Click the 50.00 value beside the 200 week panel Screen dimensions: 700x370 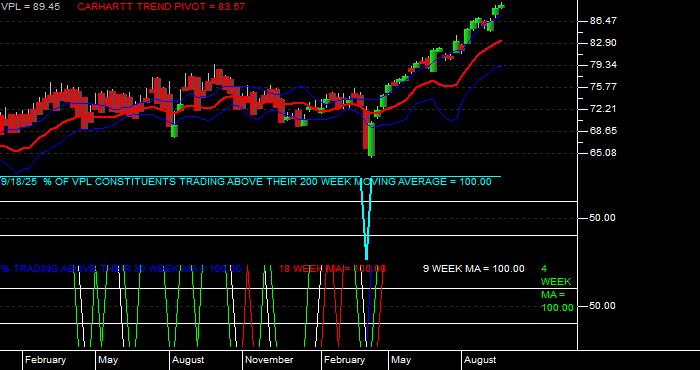tap(603, 218)
